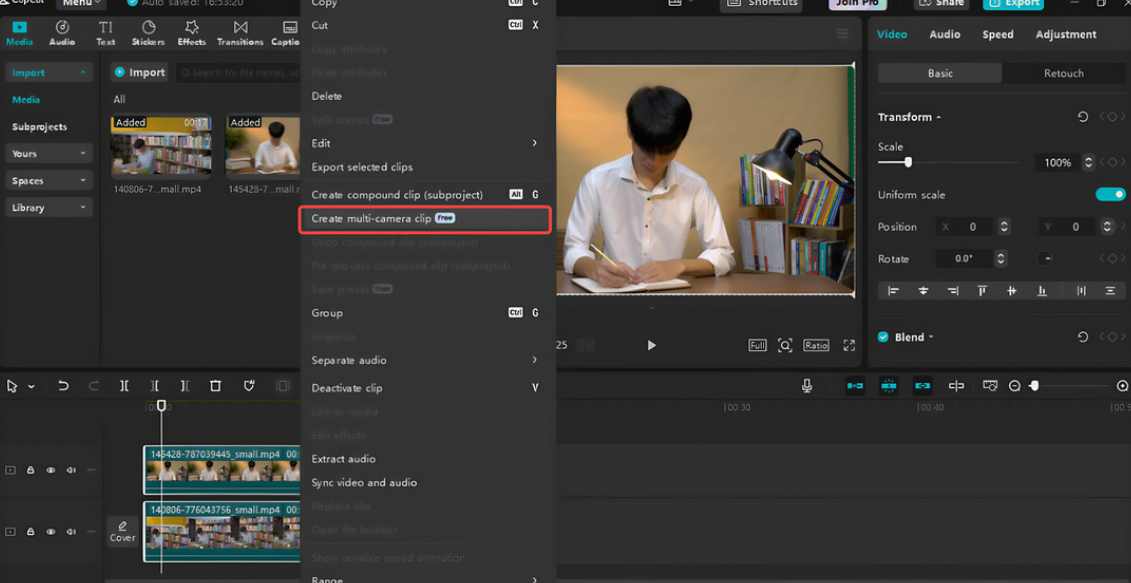Delete left of playhead tool
This screenshot has height=583, width=1131.
tap(154, 386)
